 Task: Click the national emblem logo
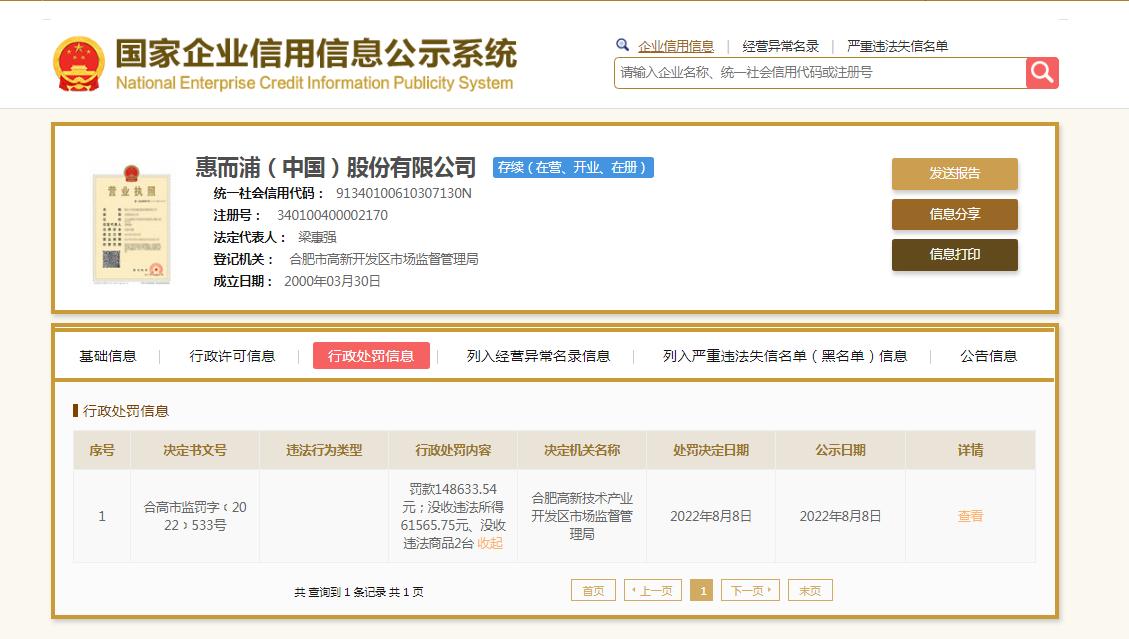point(79,65)
